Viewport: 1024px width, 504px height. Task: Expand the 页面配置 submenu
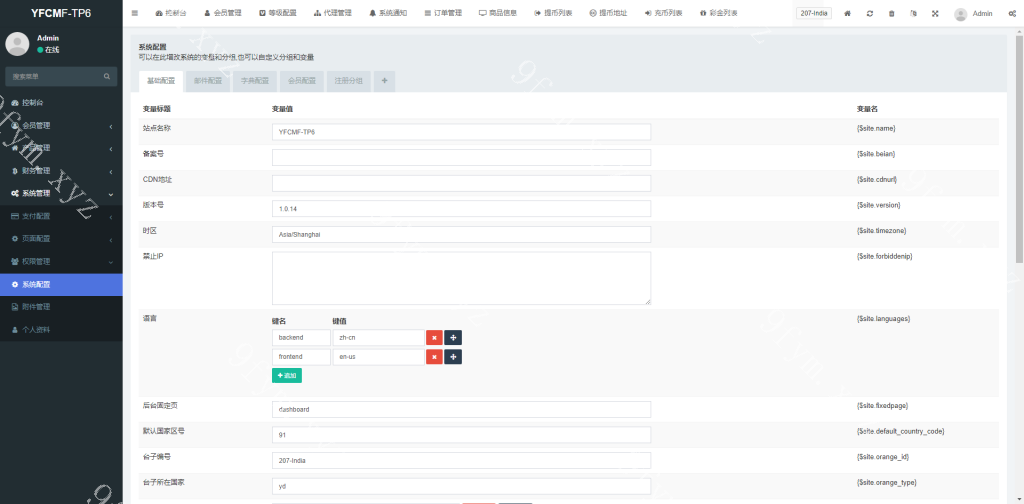pyautogui.click(x=61, y=239)
